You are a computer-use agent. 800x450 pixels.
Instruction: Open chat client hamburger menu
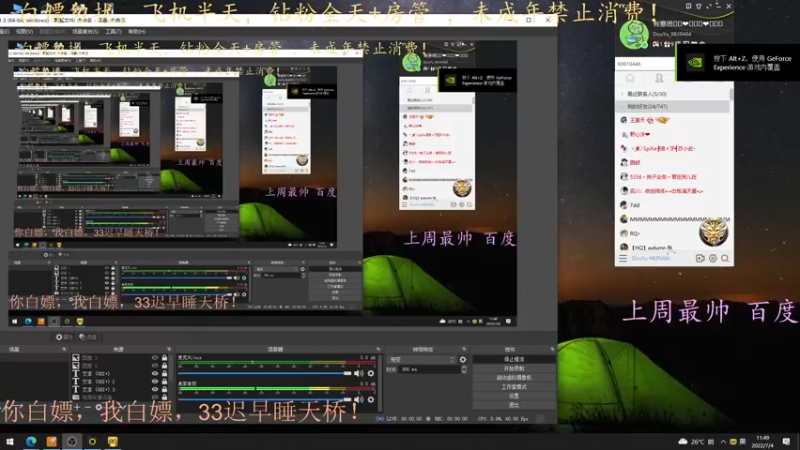623,259
